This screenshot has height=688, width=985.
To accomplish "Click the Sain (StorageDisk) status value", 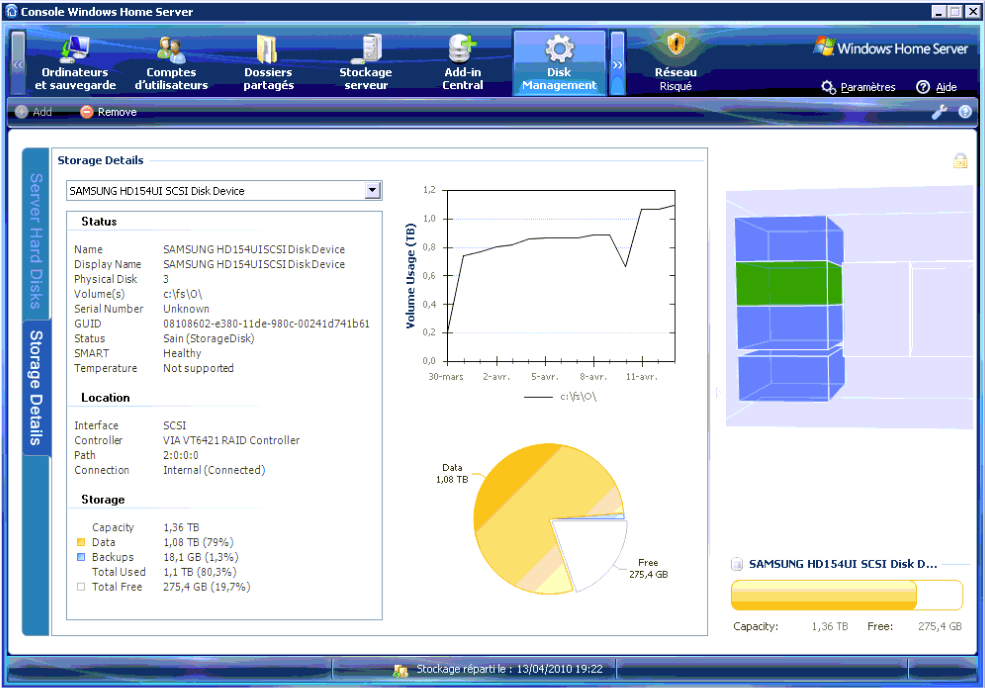I will click(209, 339).
